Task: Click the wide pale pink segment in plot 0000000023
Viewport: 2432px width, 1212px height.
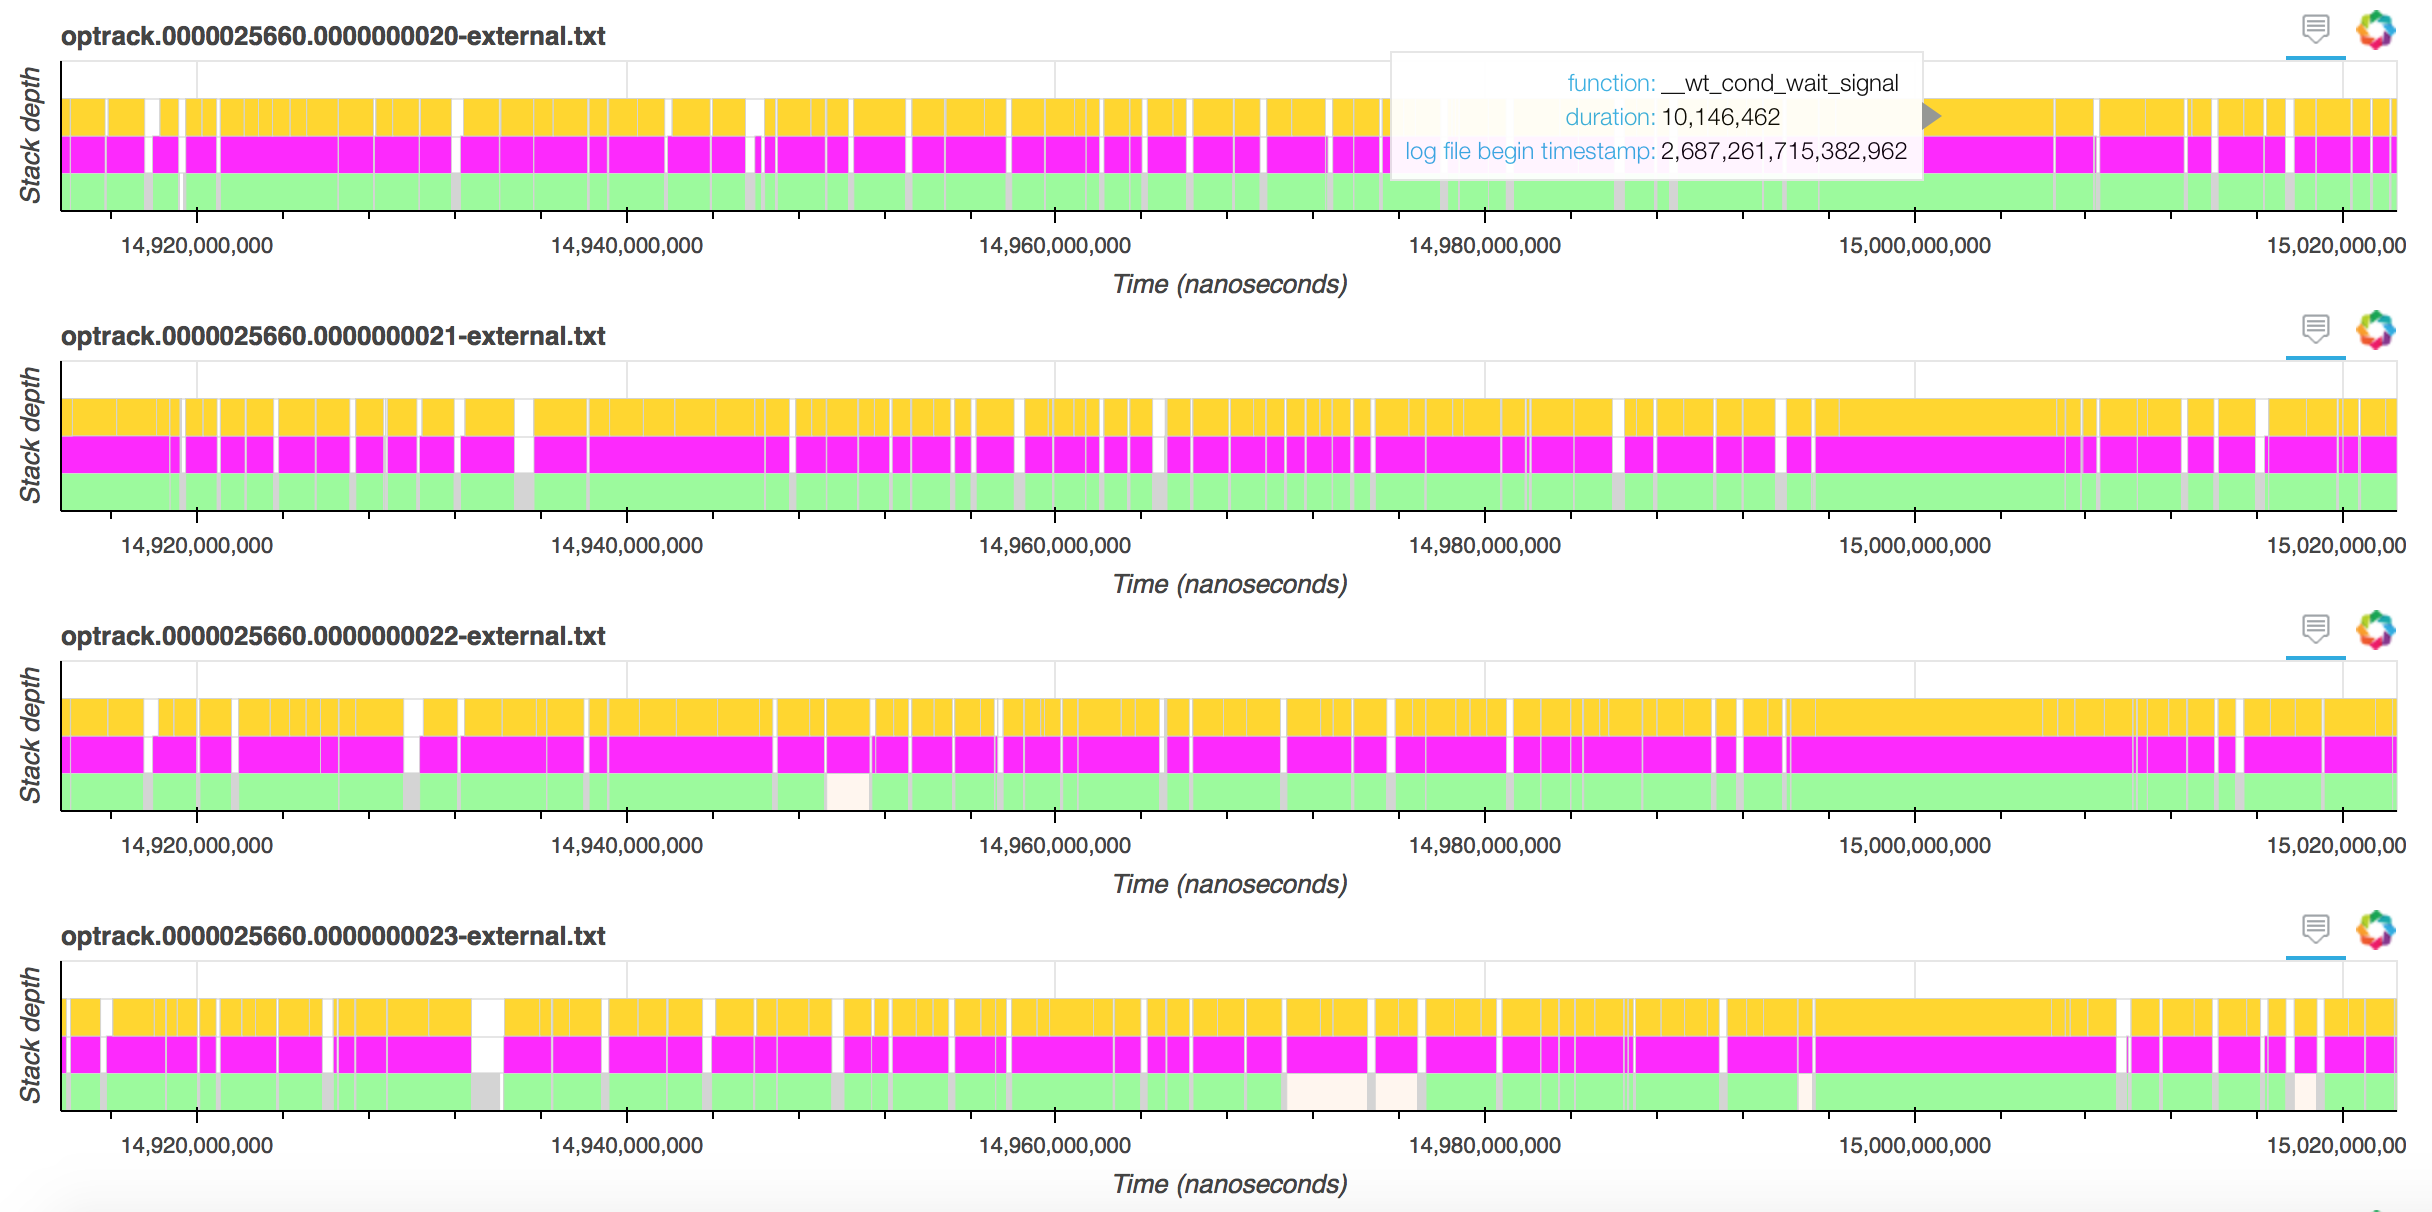Action: click(1325, 1091)
